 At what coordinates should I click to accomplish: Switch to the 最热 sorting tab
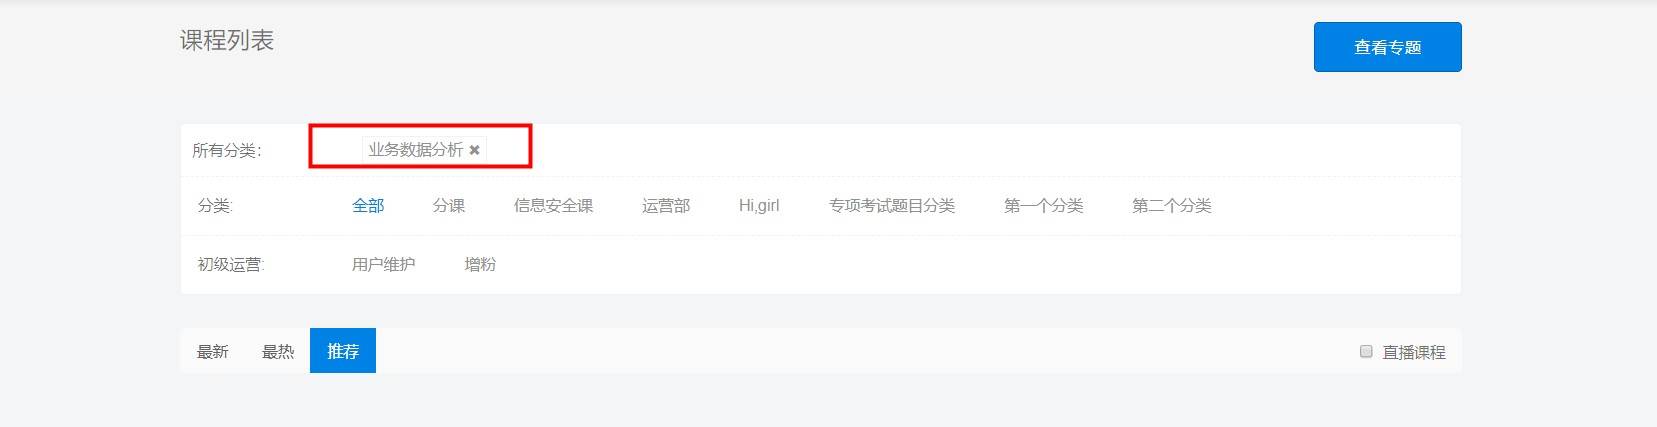click(278, 351)
